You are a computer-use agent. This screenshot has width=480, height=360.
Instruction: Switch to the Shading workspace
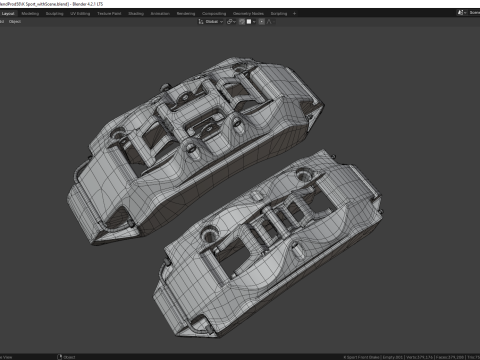click(x=136, y=13)
